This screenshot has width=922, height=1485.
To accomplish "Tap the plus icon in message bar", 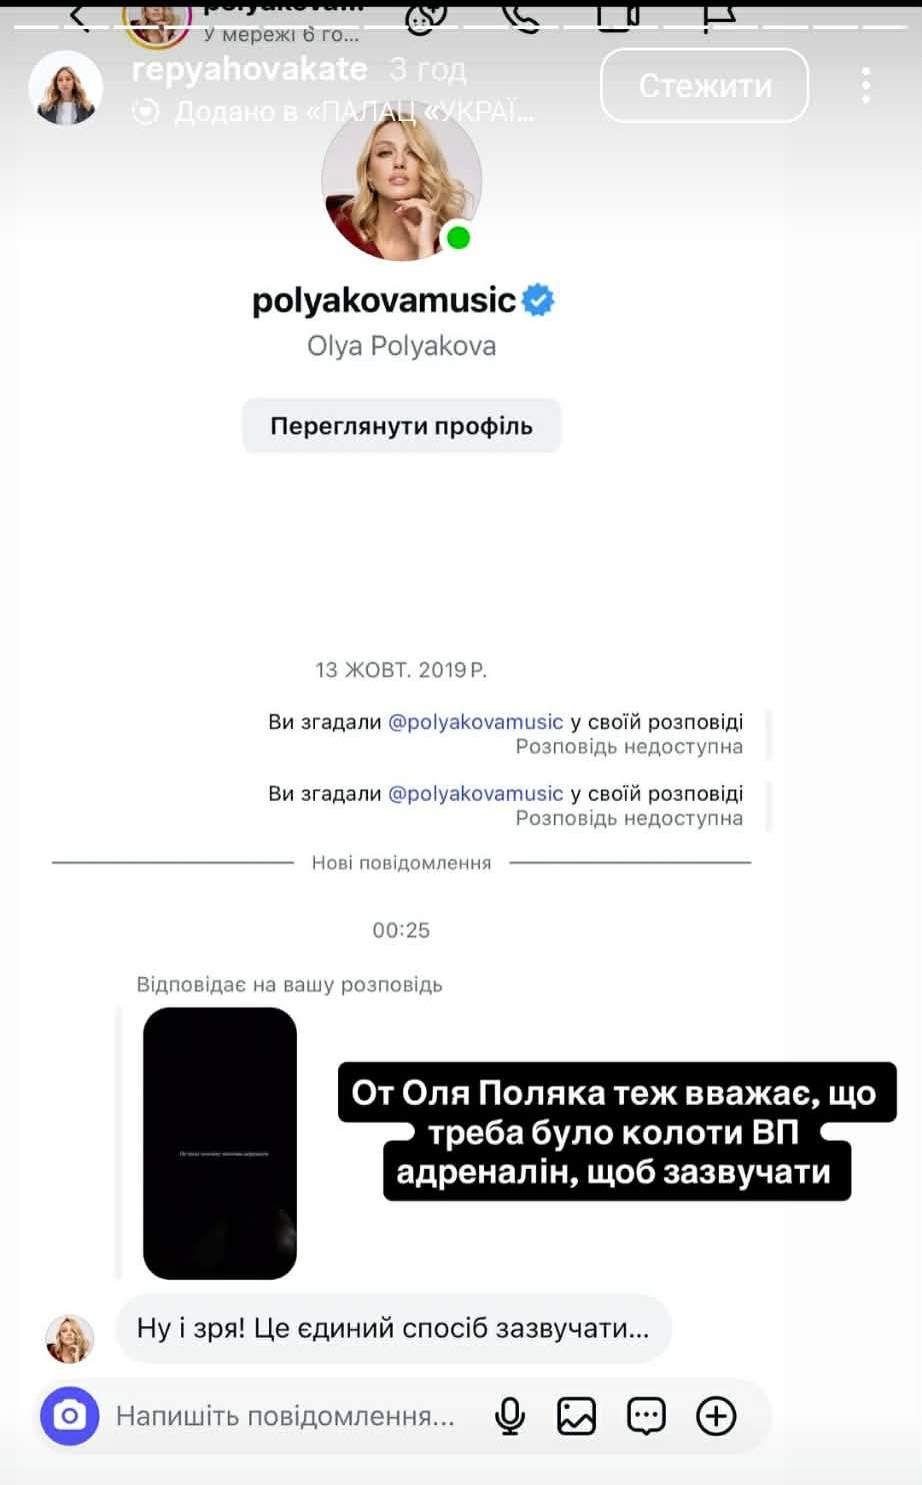I will point(716,1416).
